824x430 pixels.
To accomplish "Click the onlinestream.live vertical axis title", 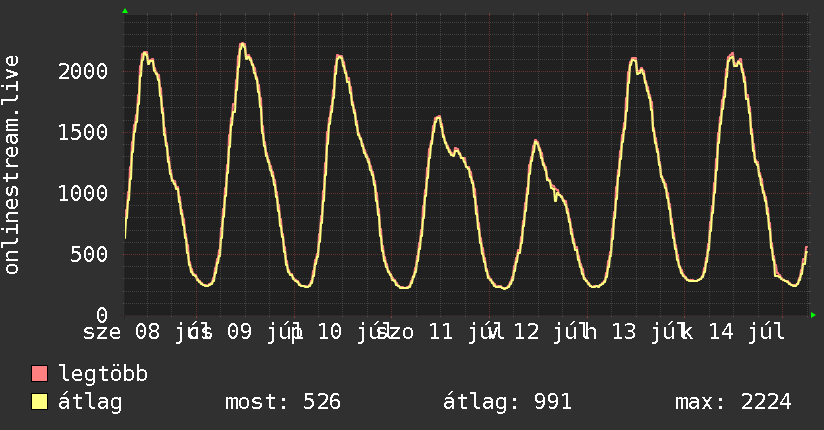I will [11, 165].
